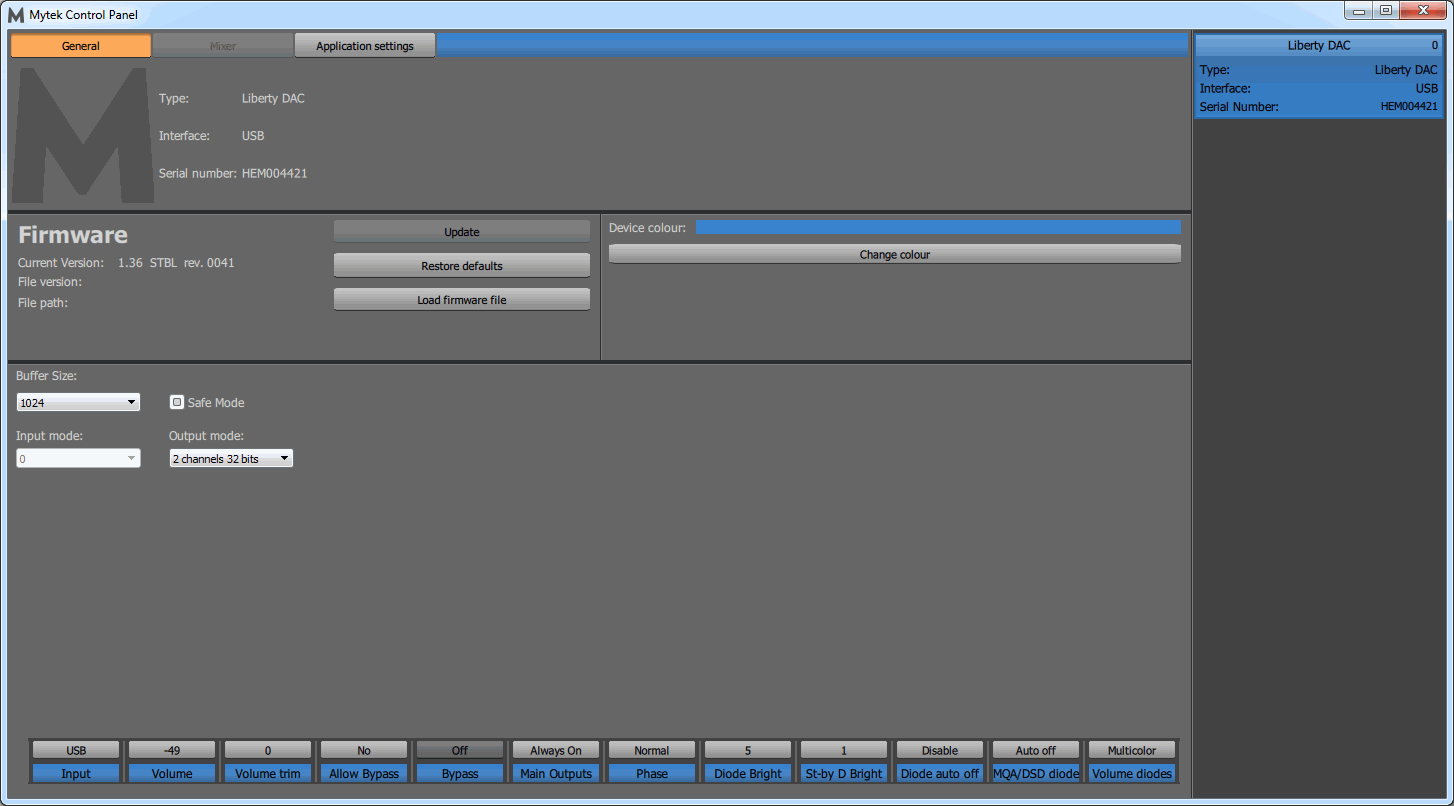
Task: Click the File path label
Action: (43, 302)
